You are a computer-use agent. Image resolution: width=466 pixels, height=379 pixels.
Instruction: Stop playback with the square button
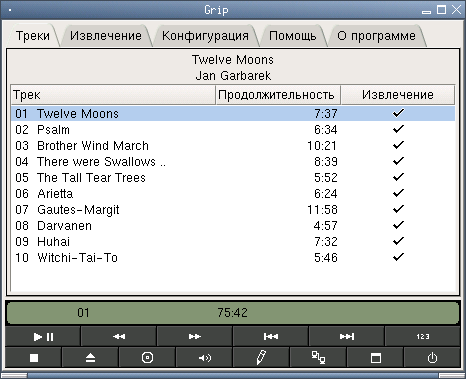[34, 358]
